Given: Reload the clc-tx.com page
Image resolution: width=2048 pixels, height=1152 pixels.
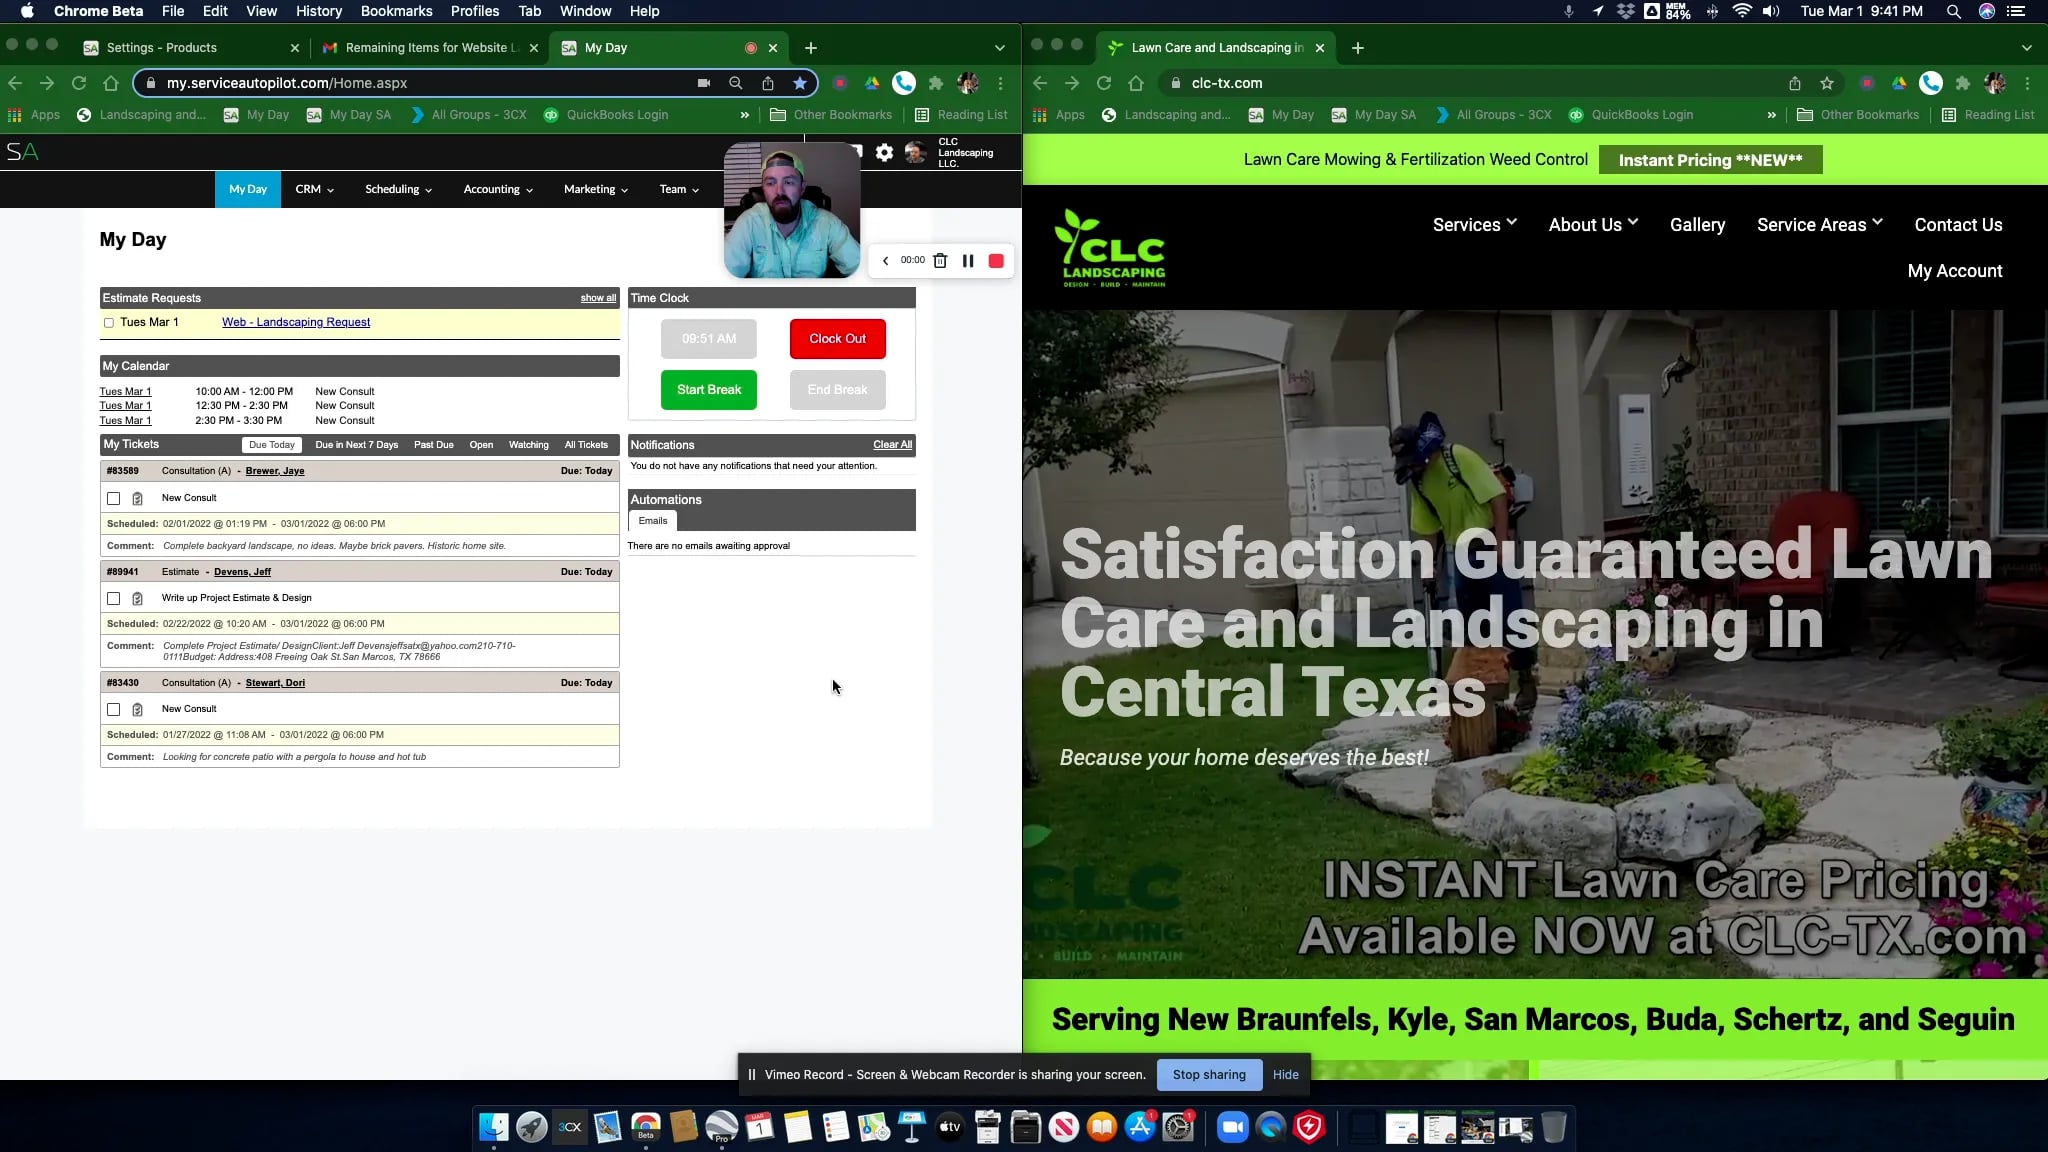Looking at the screenshot, I should coord(1104,83).
